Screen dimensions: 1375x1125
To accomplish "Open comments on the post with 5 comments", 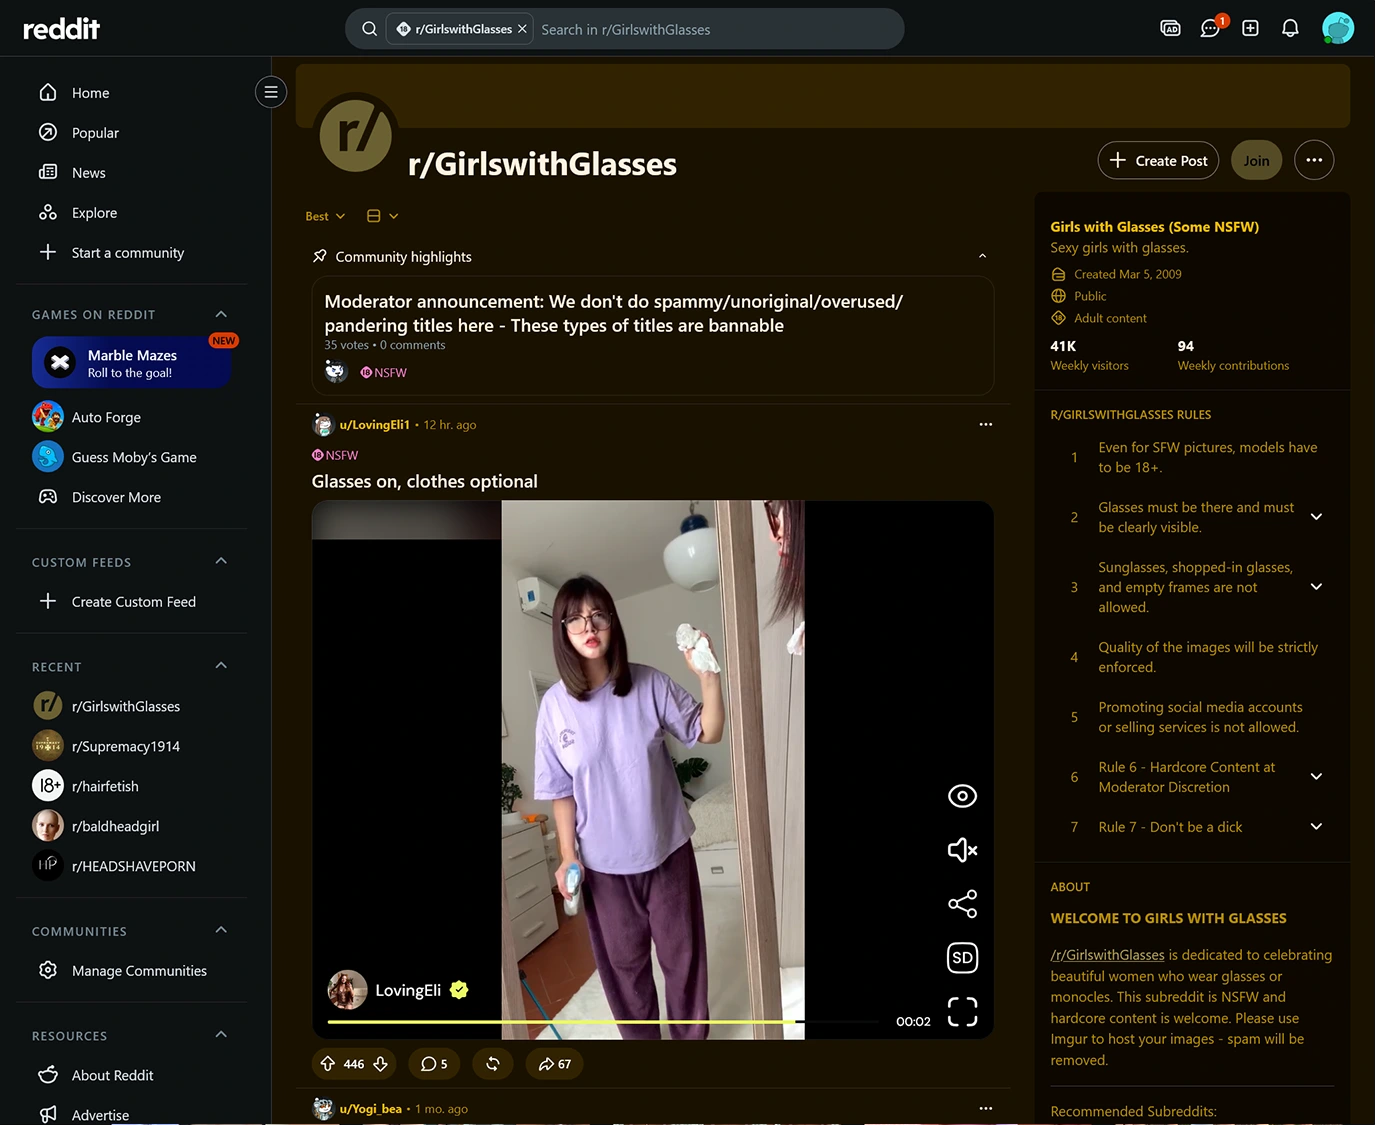I will (434, 1064).
